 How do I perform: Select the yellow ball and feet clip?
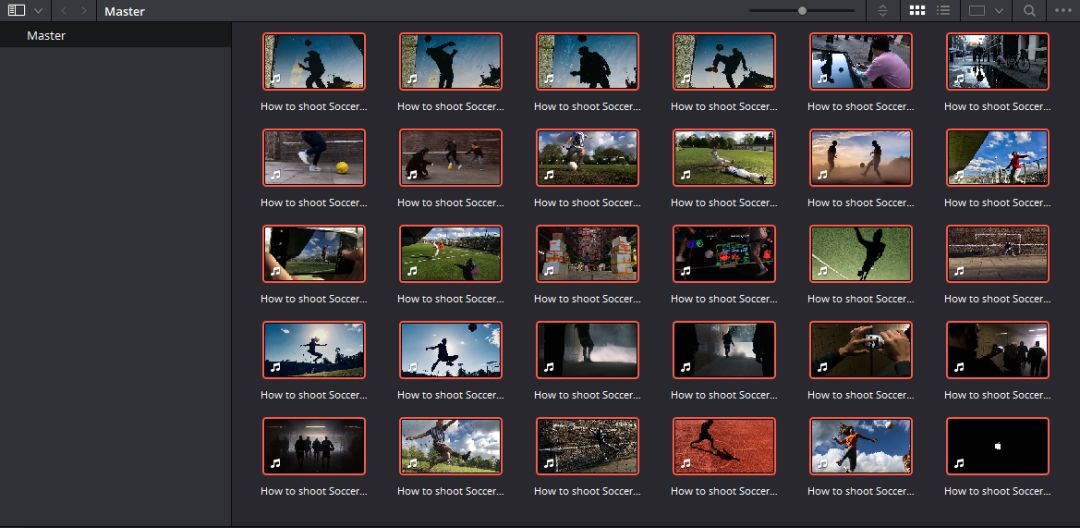(x=314, y=158)
